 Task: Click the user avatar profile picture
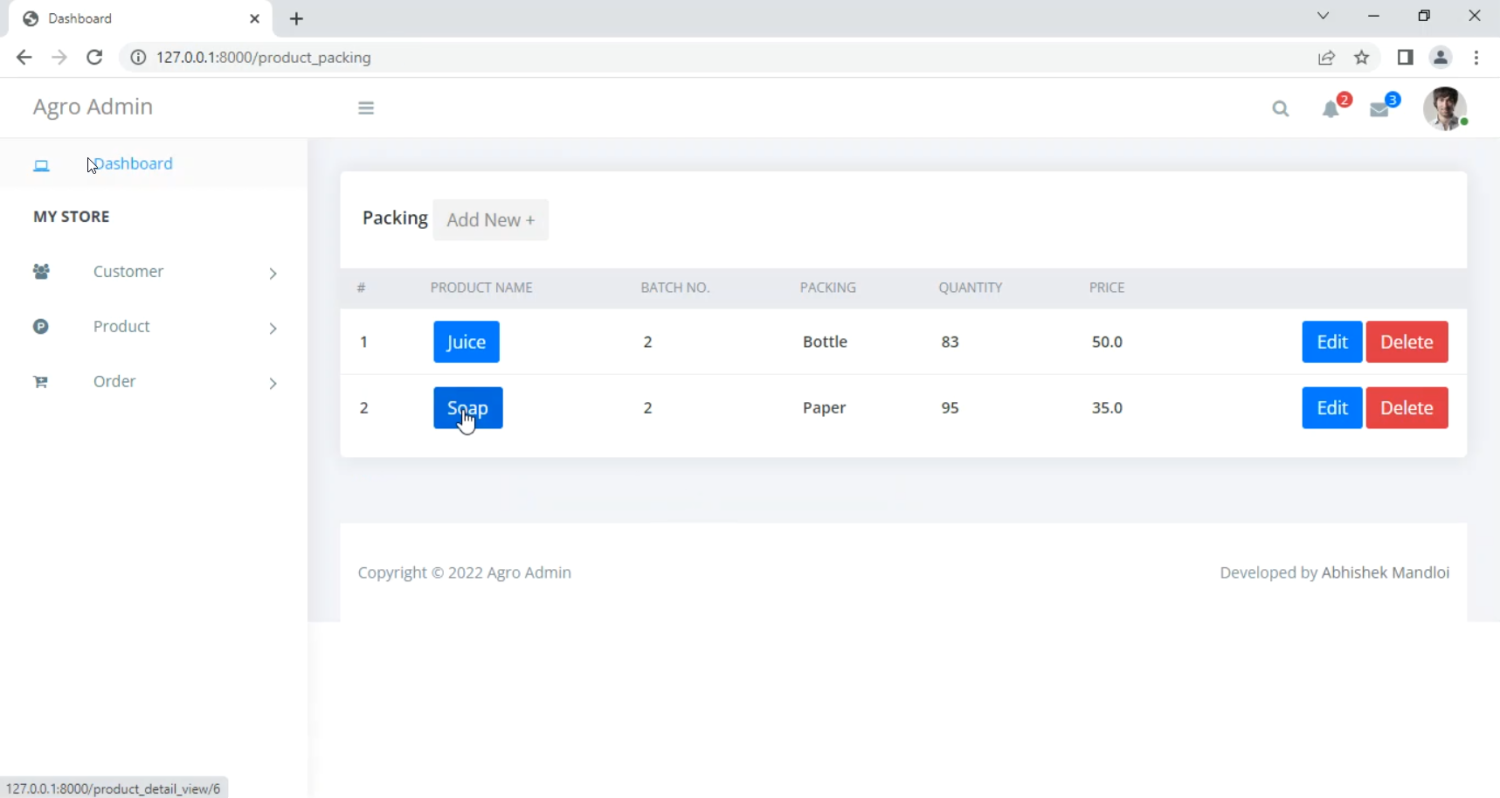click(1444, 108)
